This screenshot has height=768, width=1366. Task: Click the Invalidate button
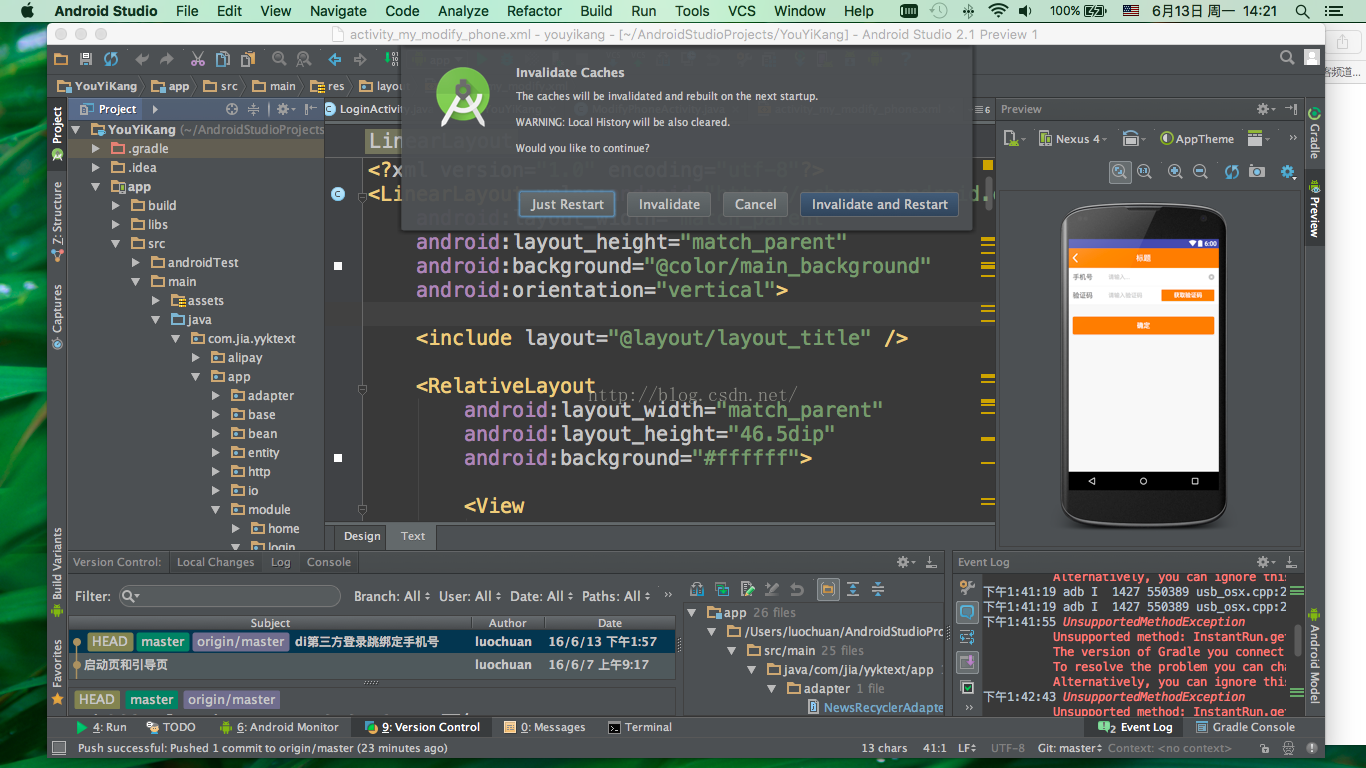[669, 204]
